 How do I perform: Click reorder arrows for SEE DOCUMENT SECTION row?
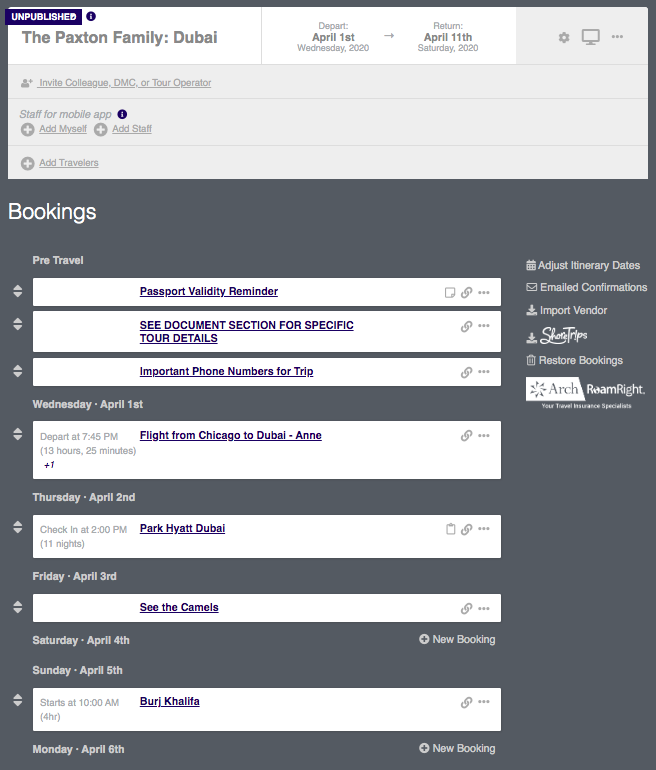(x=18, y=324)
